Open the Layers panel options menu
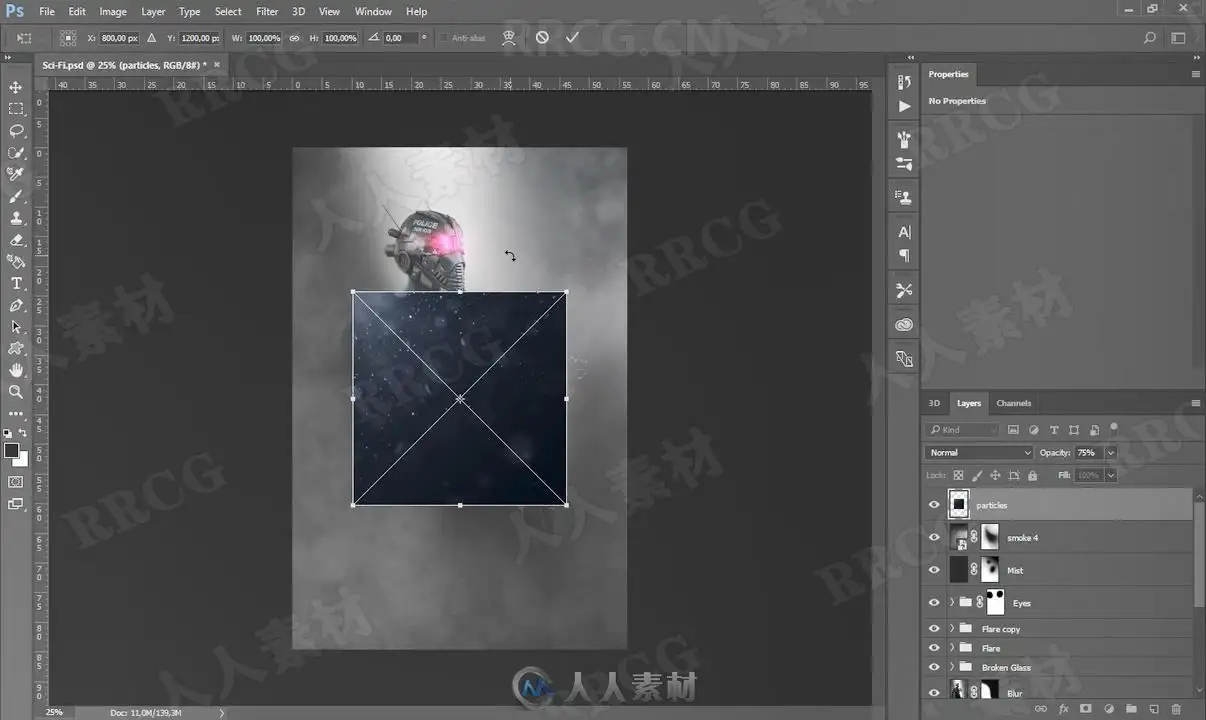The width and height of the screenshot is (1206, 720). [1195, 403]
